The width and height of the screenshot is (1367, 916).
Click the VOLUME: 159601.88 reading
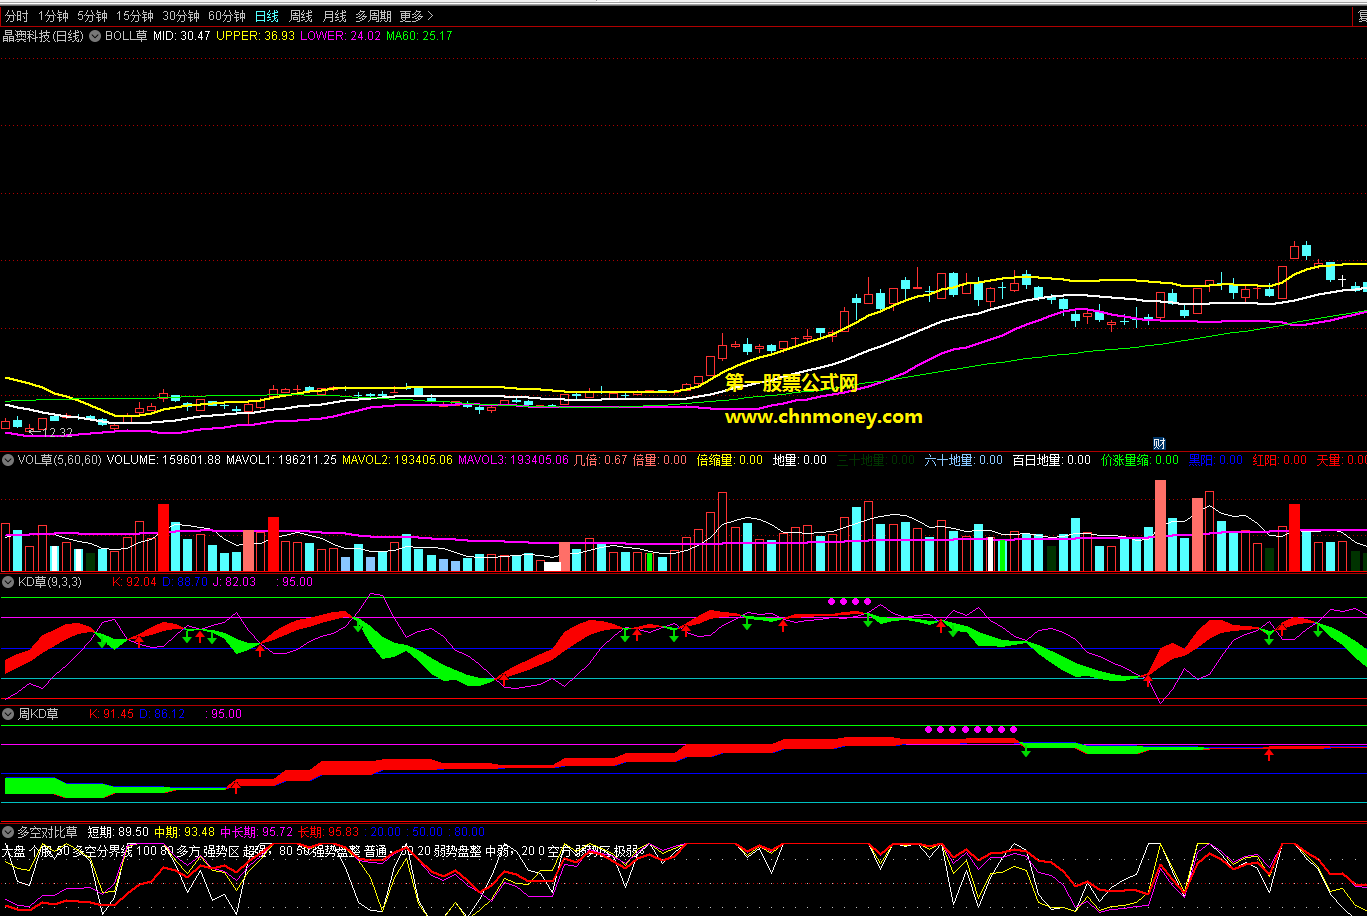[x=163, y=460]
